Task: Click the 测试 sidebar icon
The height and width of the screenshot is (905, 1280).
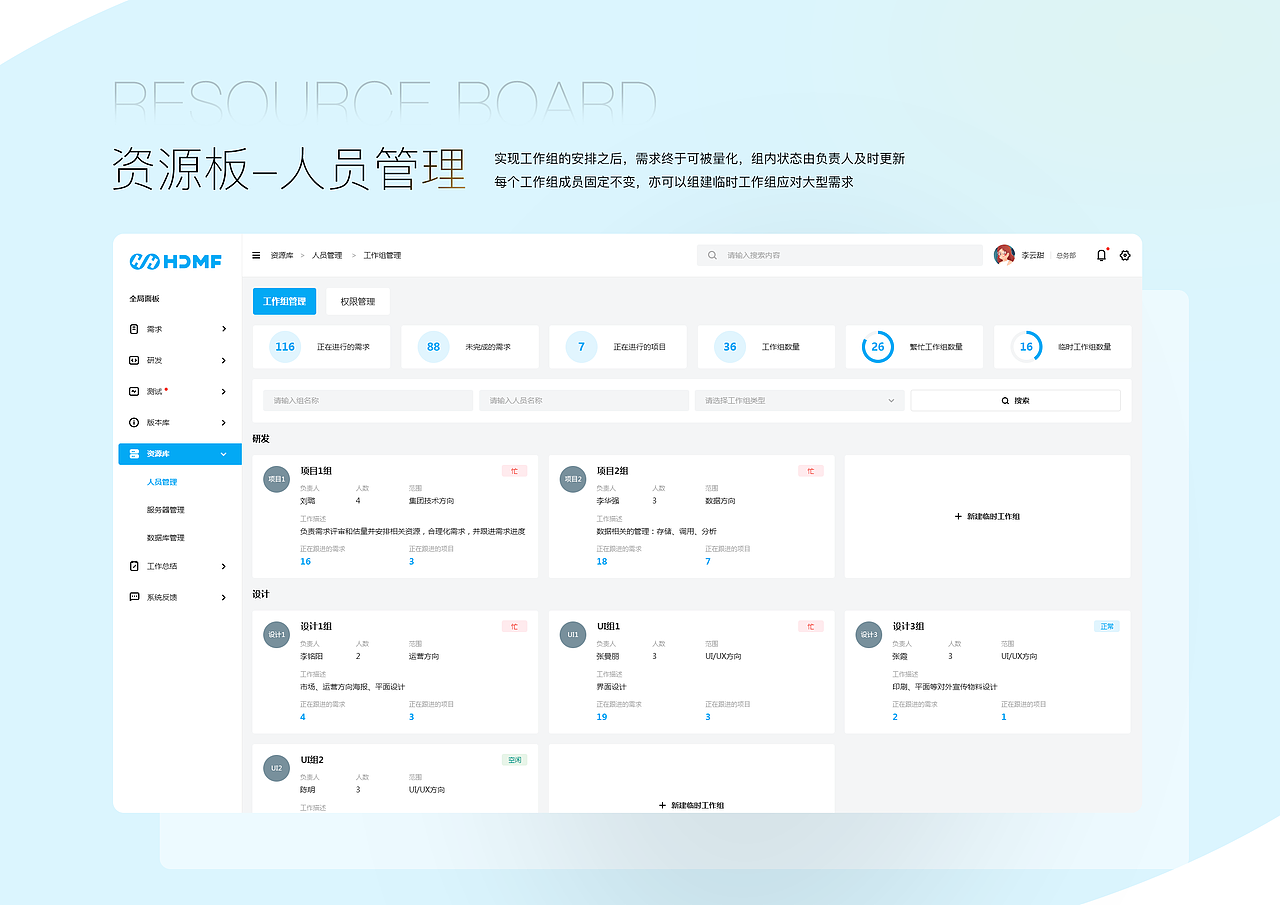Action: pyautogui.click(x=134, y=391)
